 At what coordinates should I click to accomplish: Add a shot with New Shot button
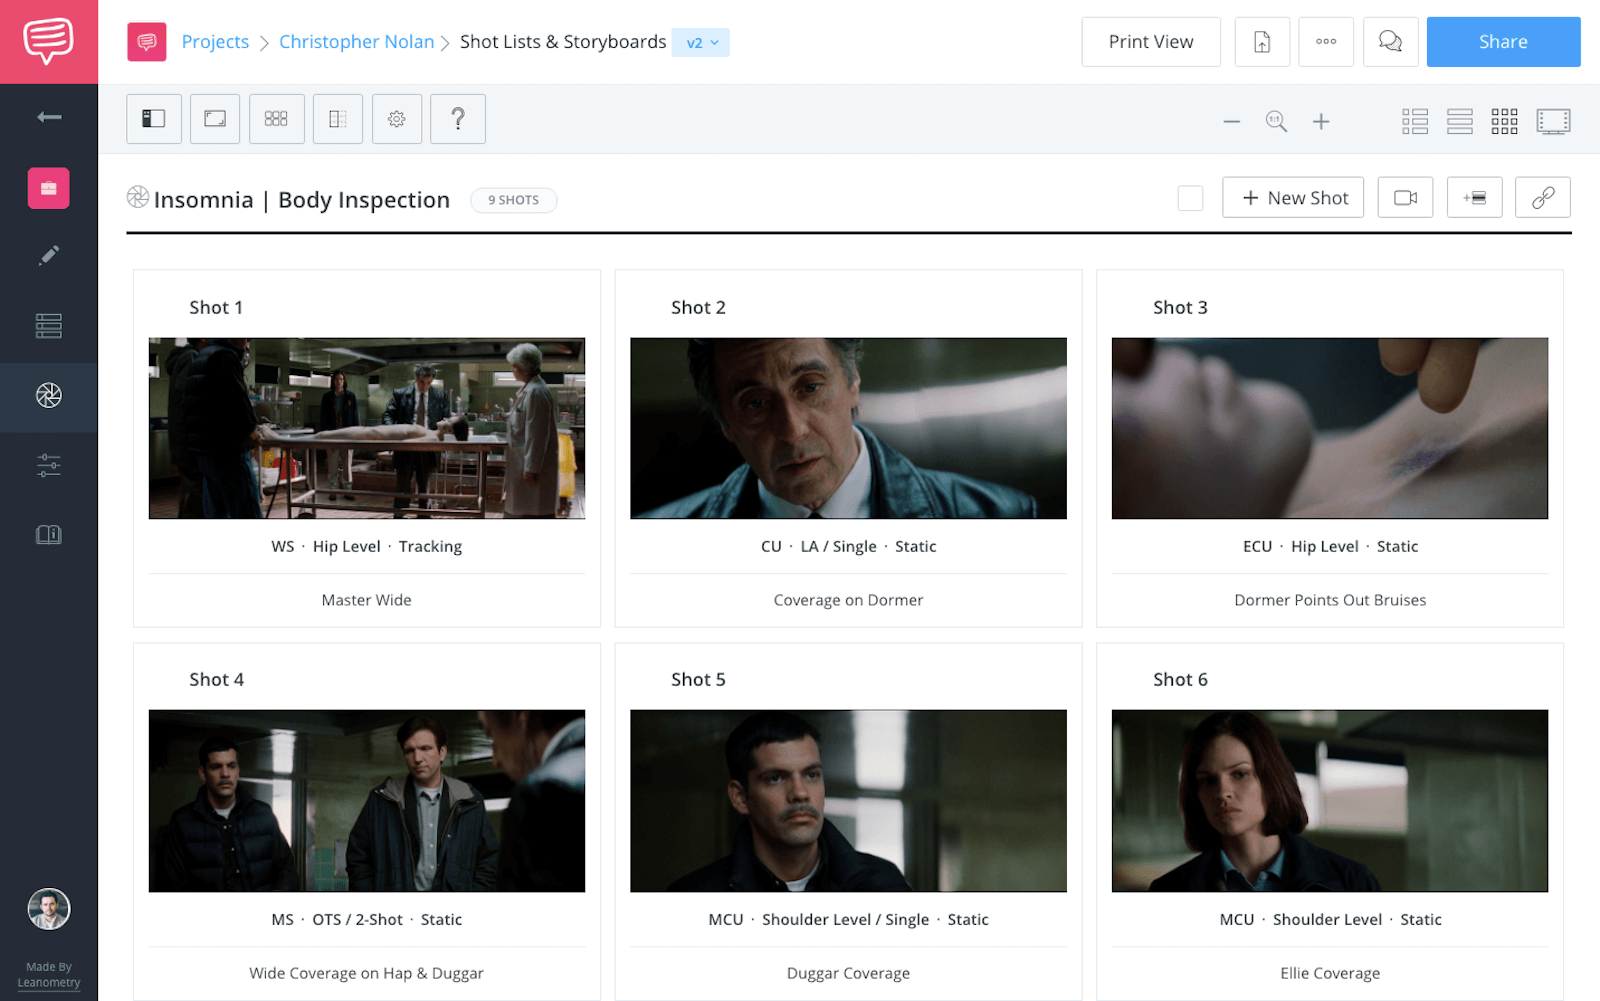click(x=1293, y=198)
